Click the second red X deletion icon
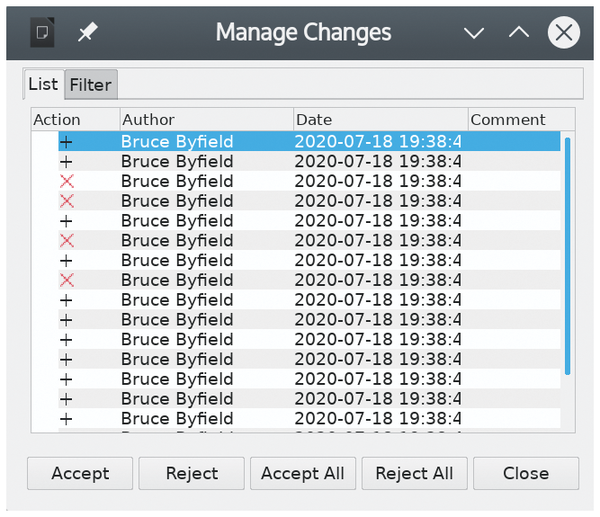 pos(67,201)
